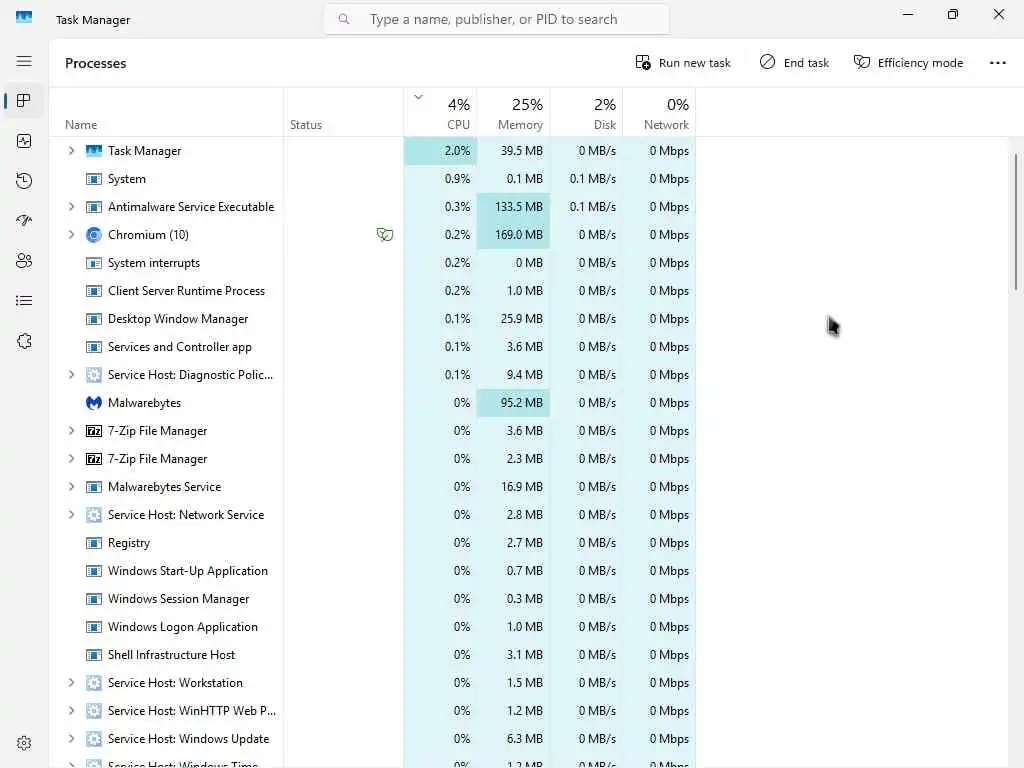
Task: Expand Service Host: Workstation row
Action: point(71,682)
